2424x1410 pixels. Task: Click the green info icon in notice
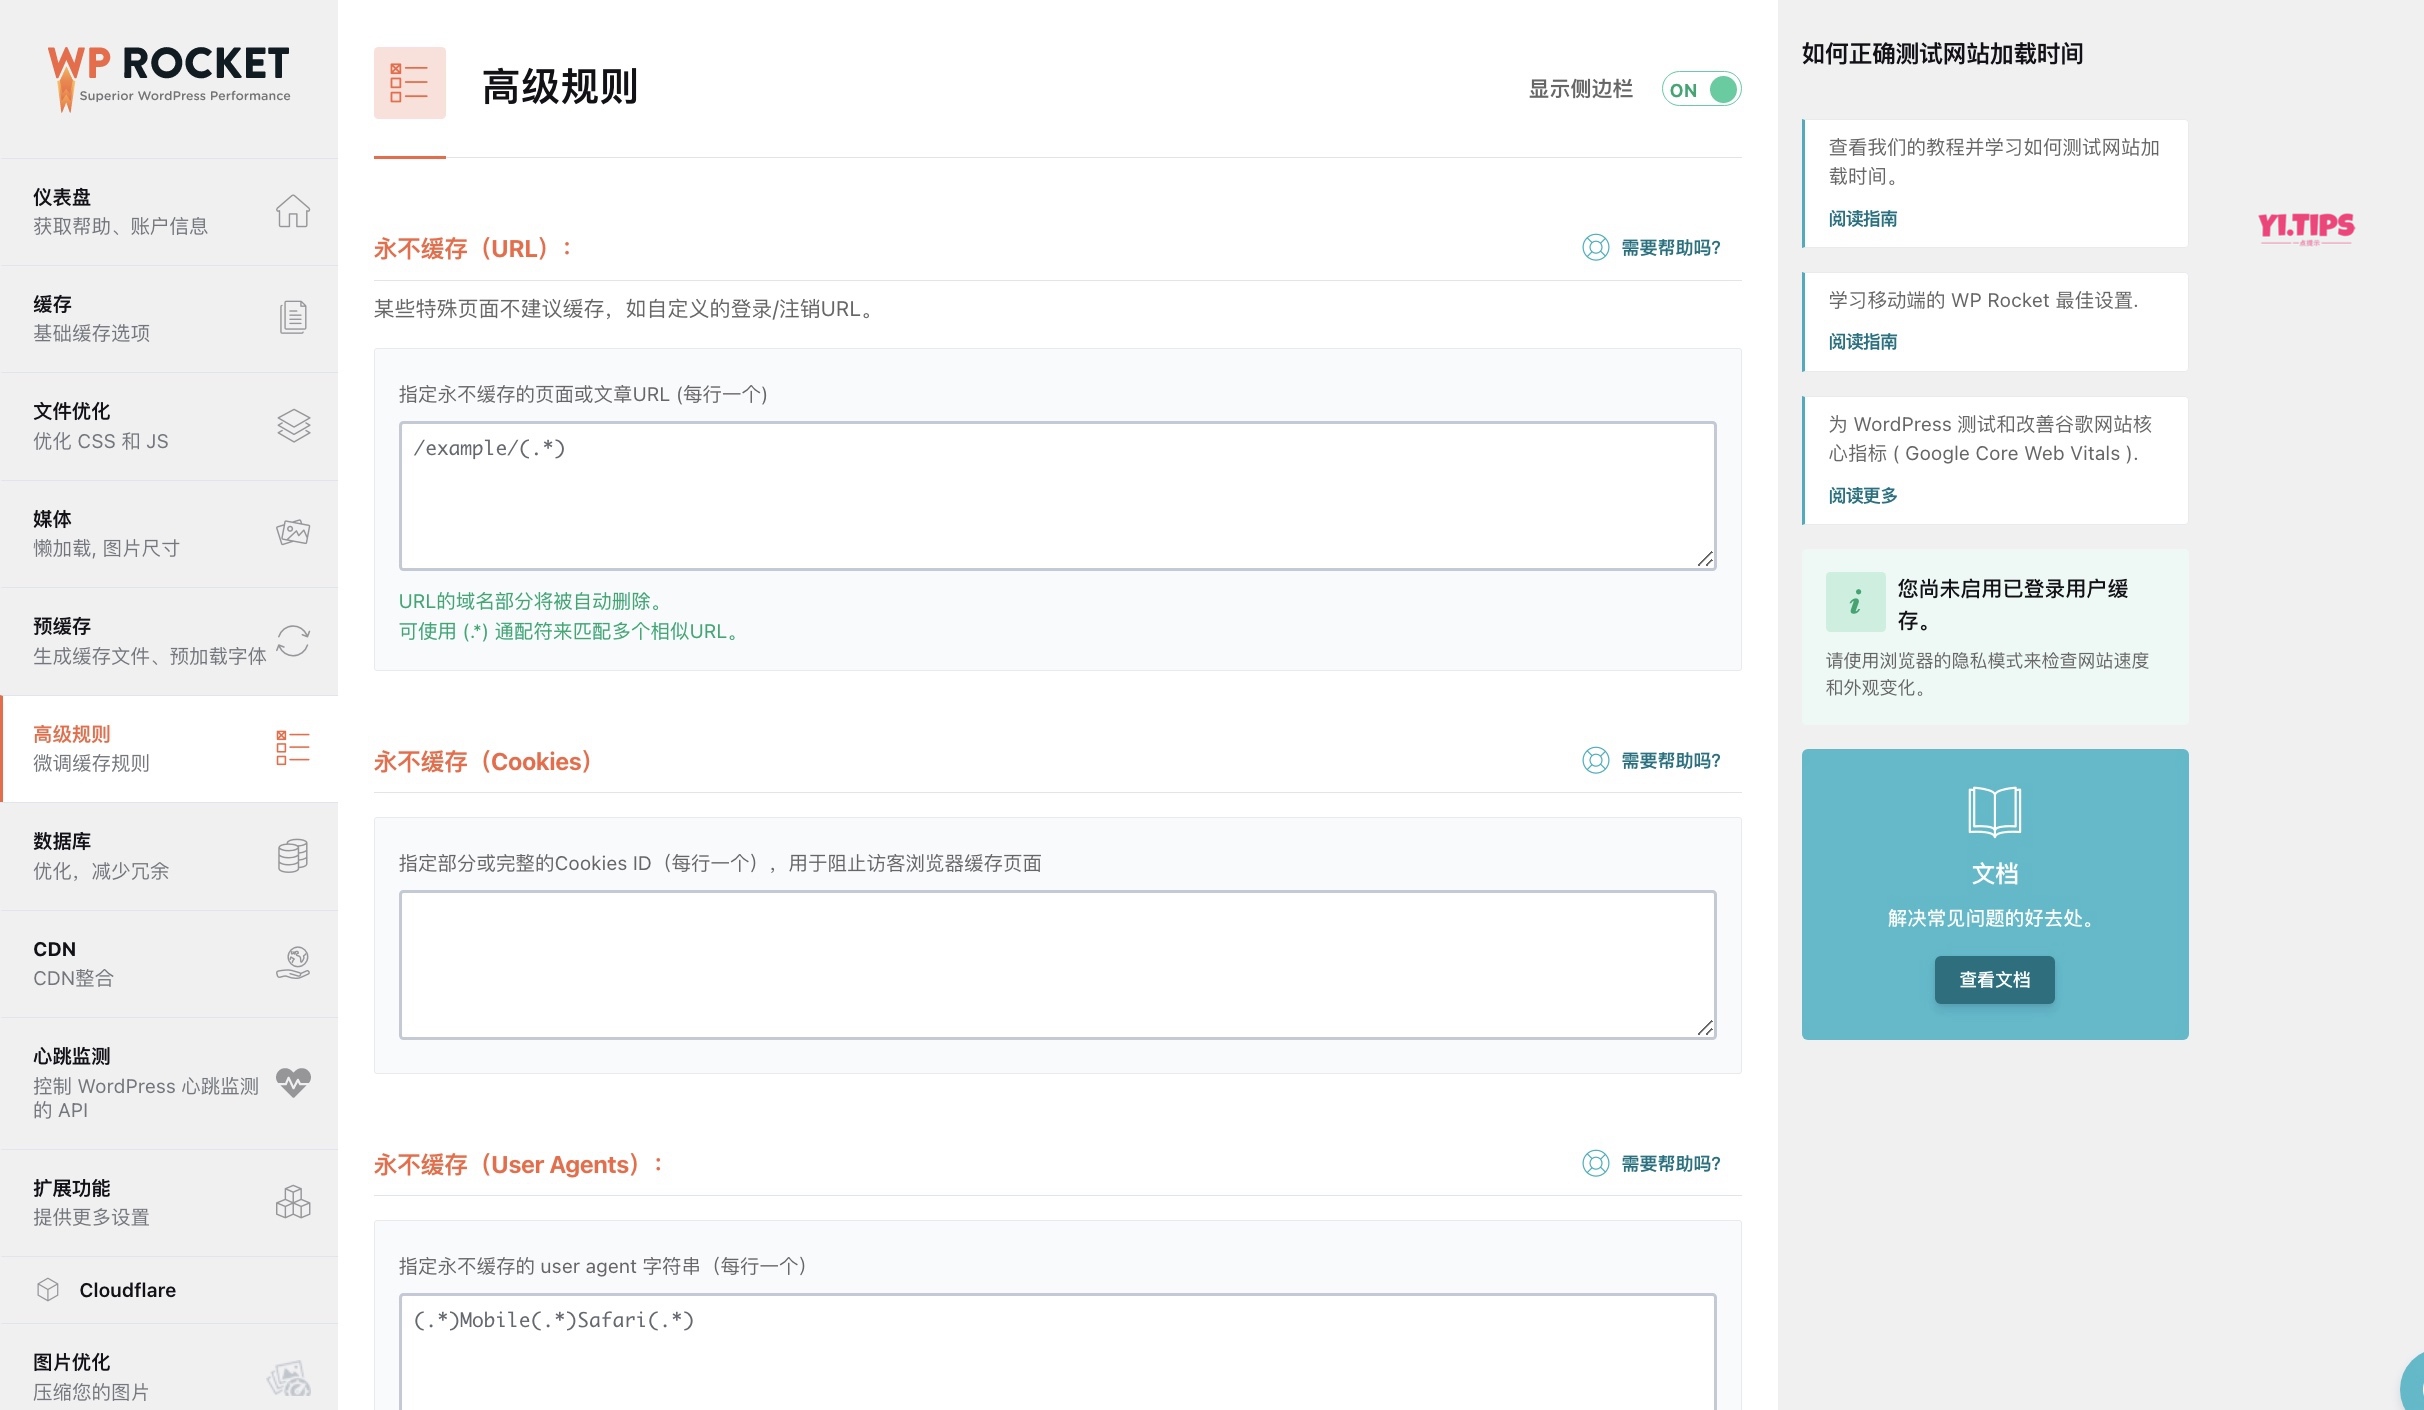pyautogui.click(x=1855, y=602)
